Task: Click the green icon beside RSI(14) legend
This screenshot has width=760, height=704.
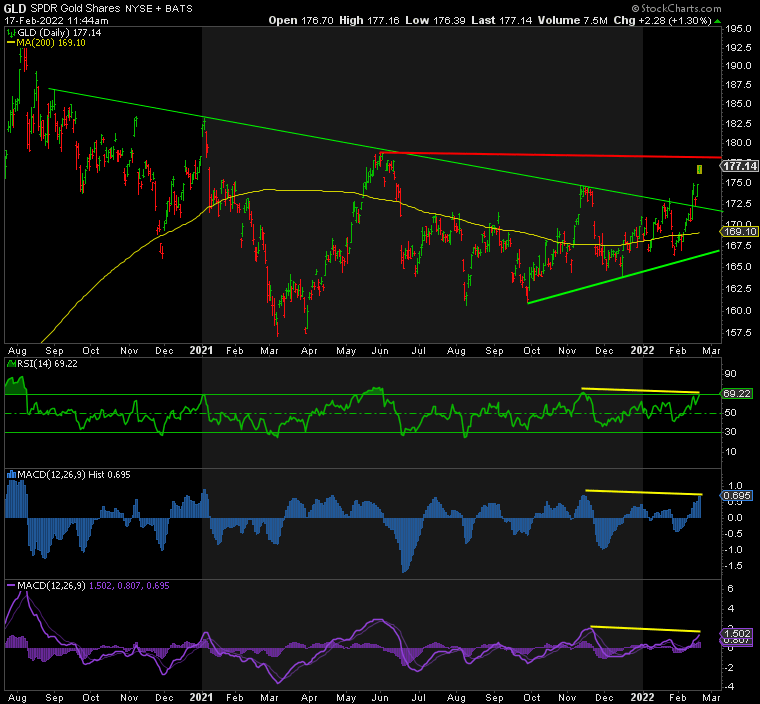Action: (11, 364)
